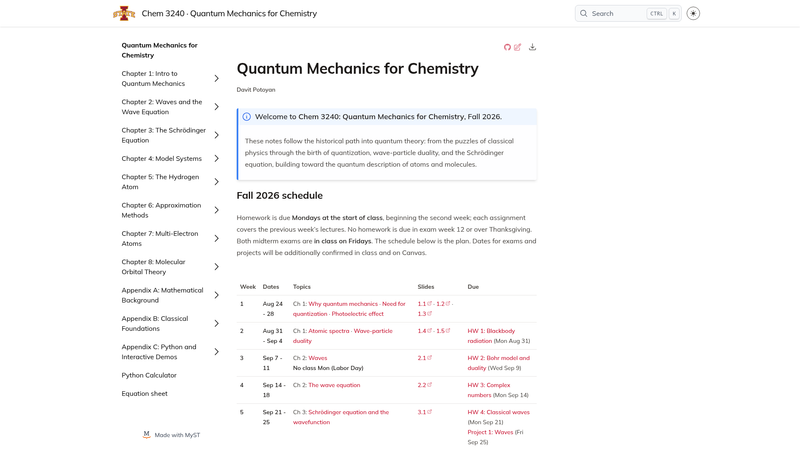Screen dimensions: 800x450
Task: Open Atomic spectra topic link
Action: [x=329, y=331]
